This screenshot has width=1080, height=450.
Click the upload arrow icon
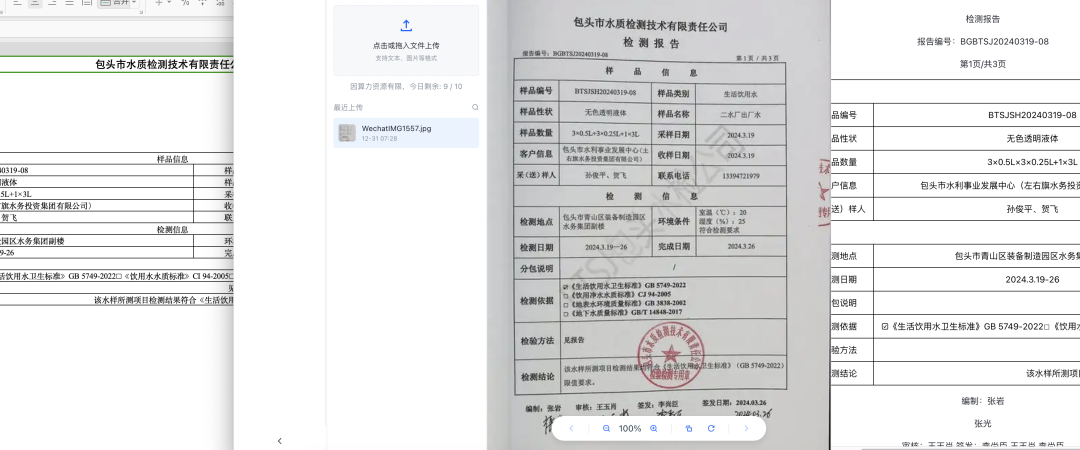pos(406,25)
